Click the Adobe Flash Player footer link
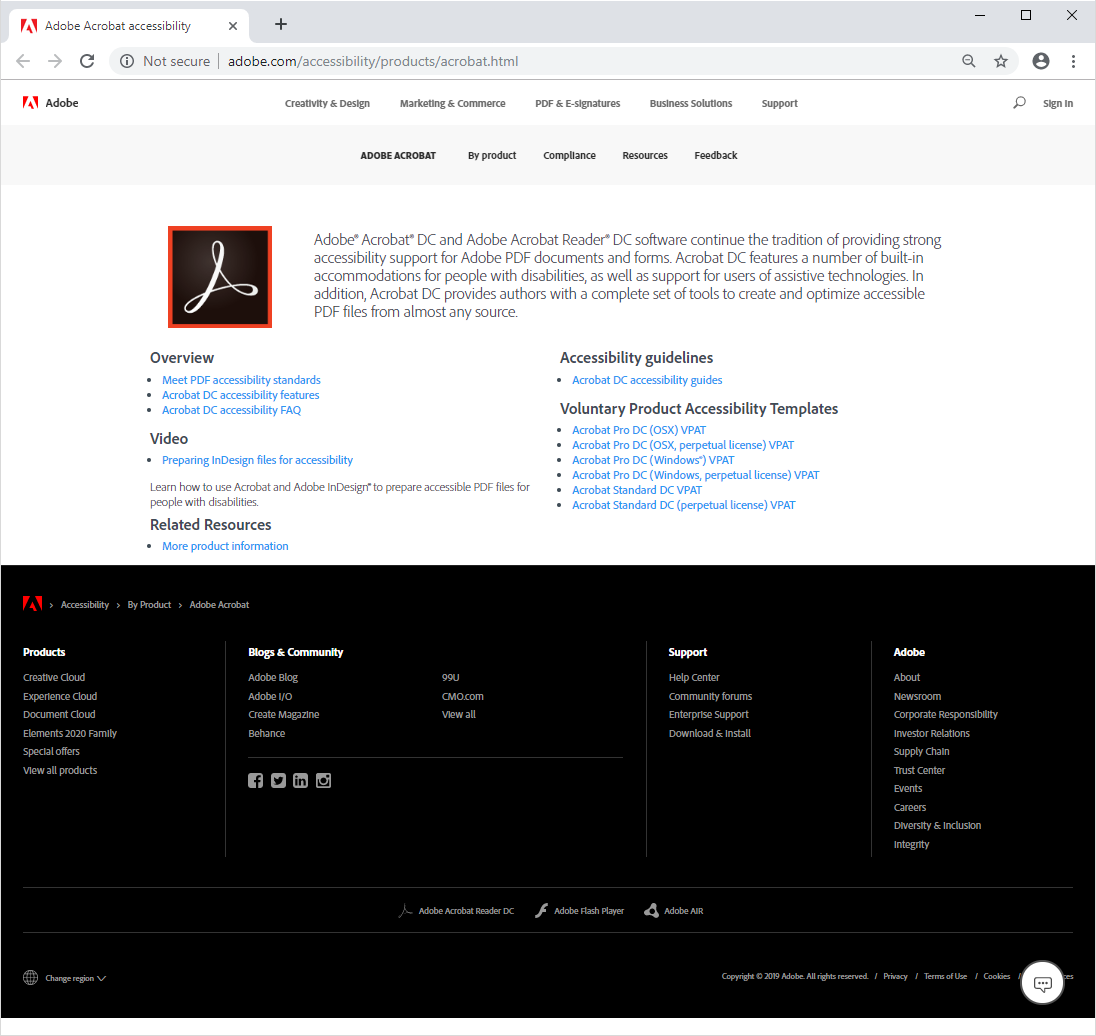 pyautogui.click(x=579, y=911)
